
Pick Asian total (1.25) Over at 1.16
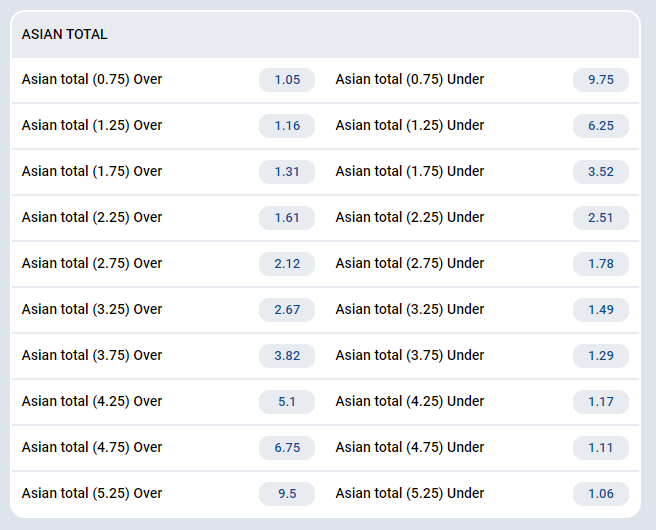286,126
